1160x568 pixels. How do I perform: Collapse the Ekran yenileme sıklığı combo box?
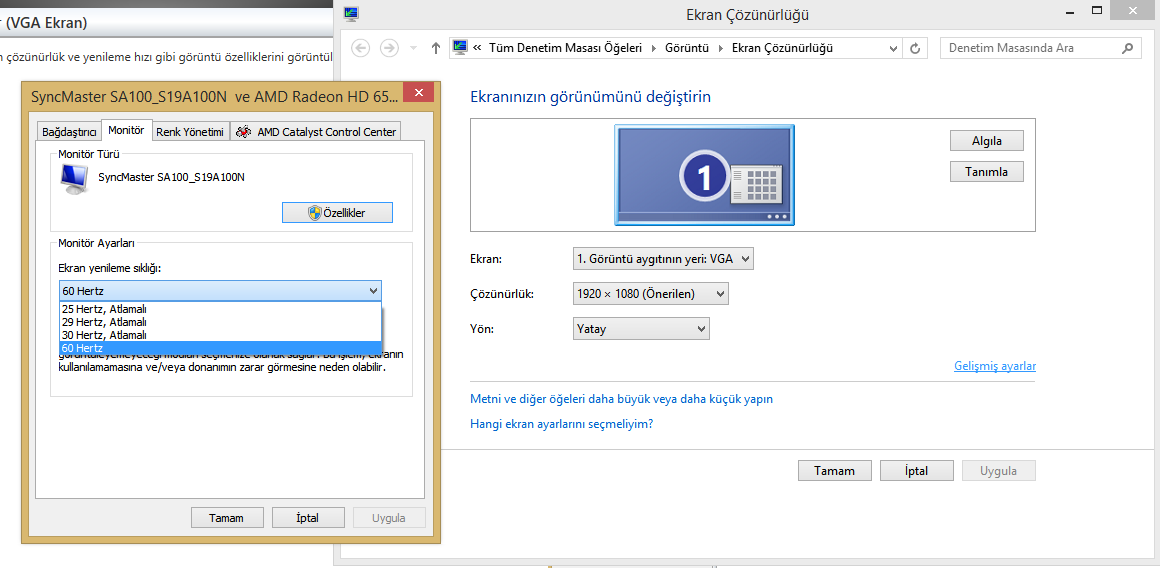220,291
